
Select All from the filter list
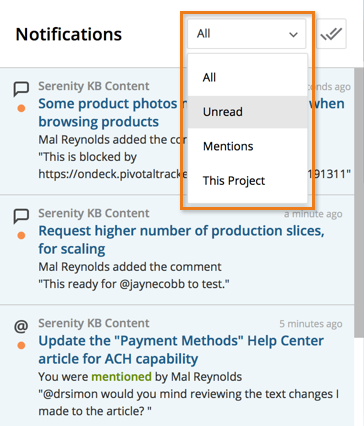[x=247, y=77]
